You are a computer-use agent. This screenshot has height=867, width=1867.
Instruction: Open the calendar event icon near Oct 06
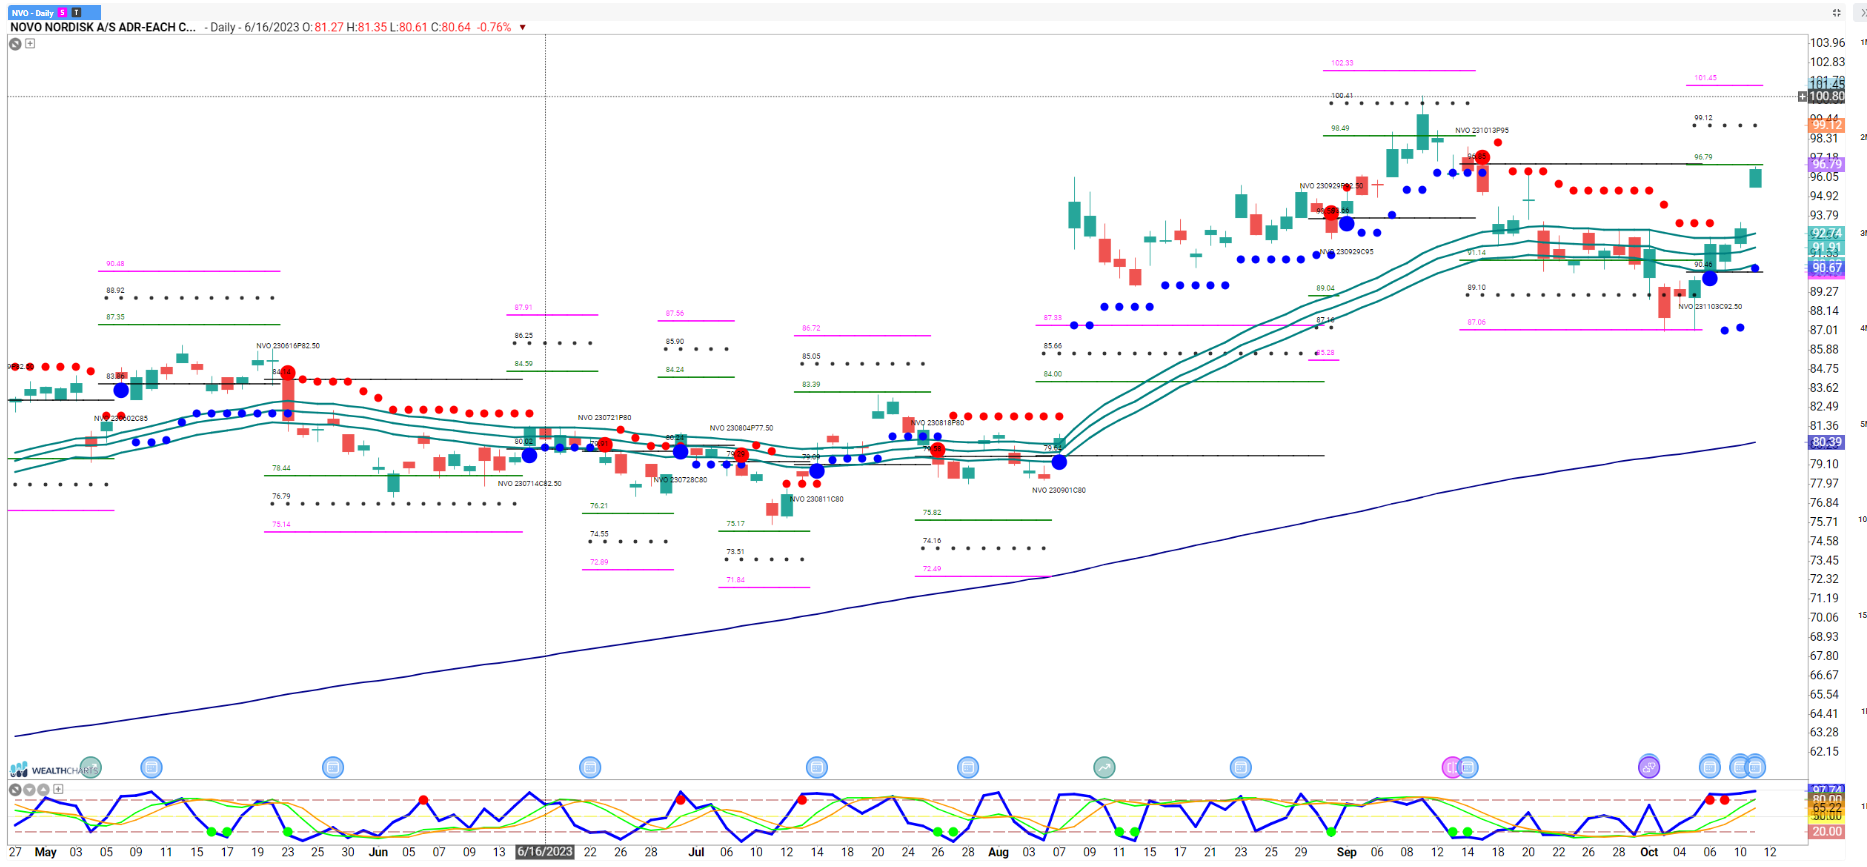pos(1710,767)
